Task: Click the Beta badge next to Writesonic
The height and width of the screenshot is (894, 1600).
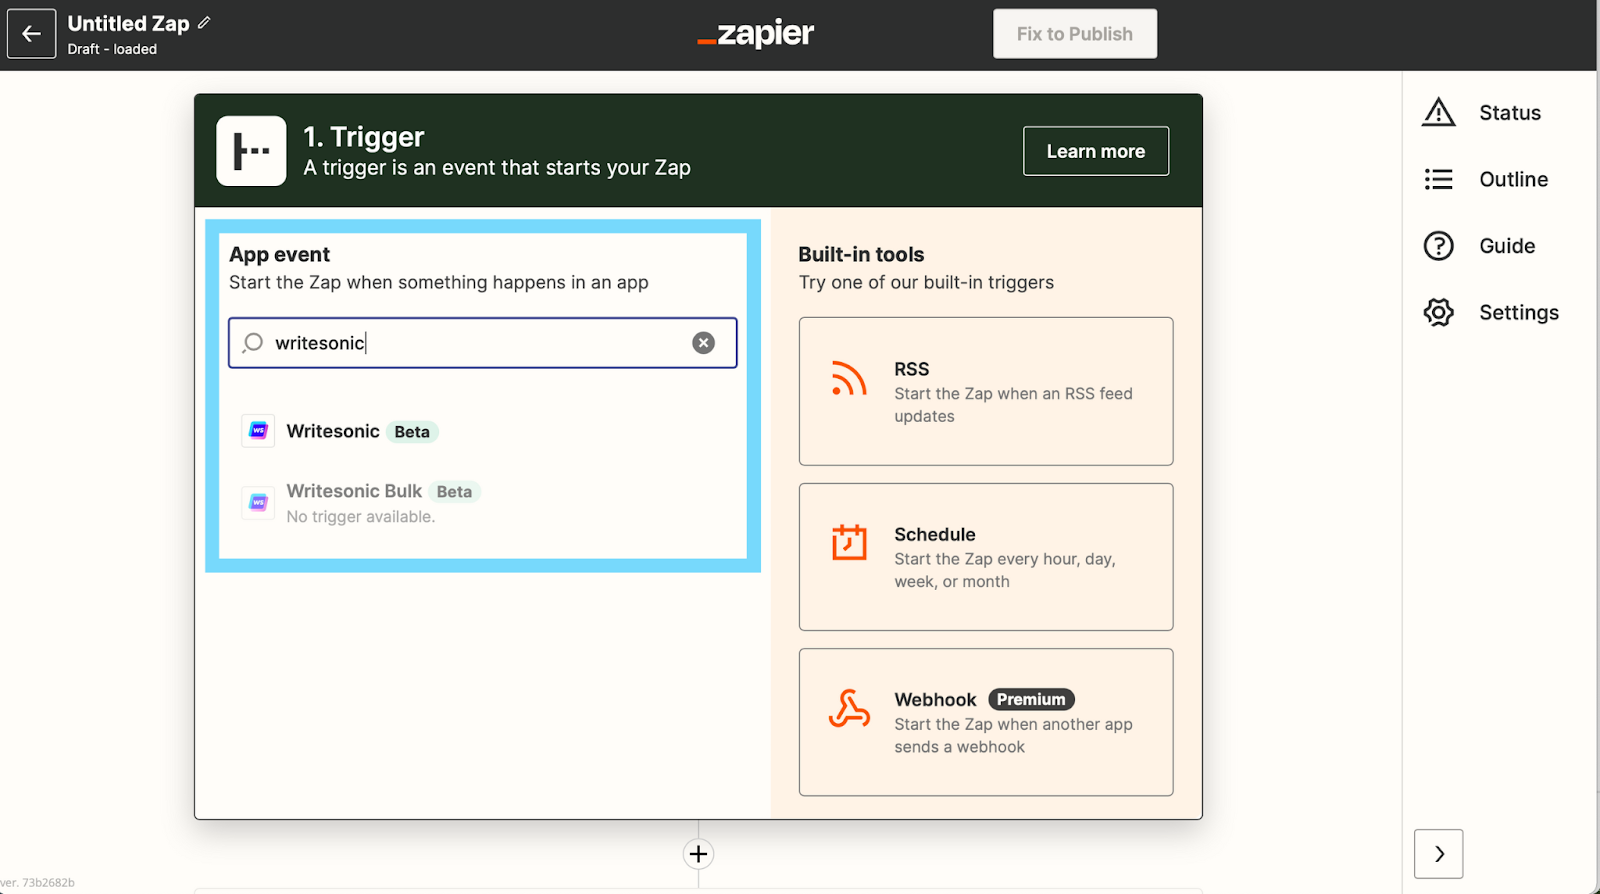Action: 412,432
